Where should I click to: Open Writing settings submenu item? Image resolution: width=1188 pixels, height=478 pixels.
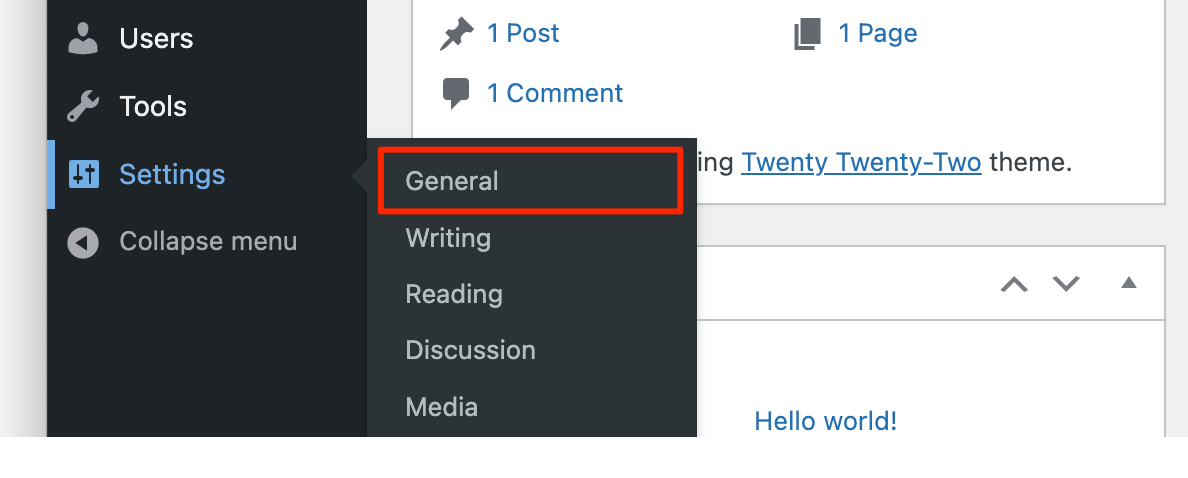(x=448, y=238)
